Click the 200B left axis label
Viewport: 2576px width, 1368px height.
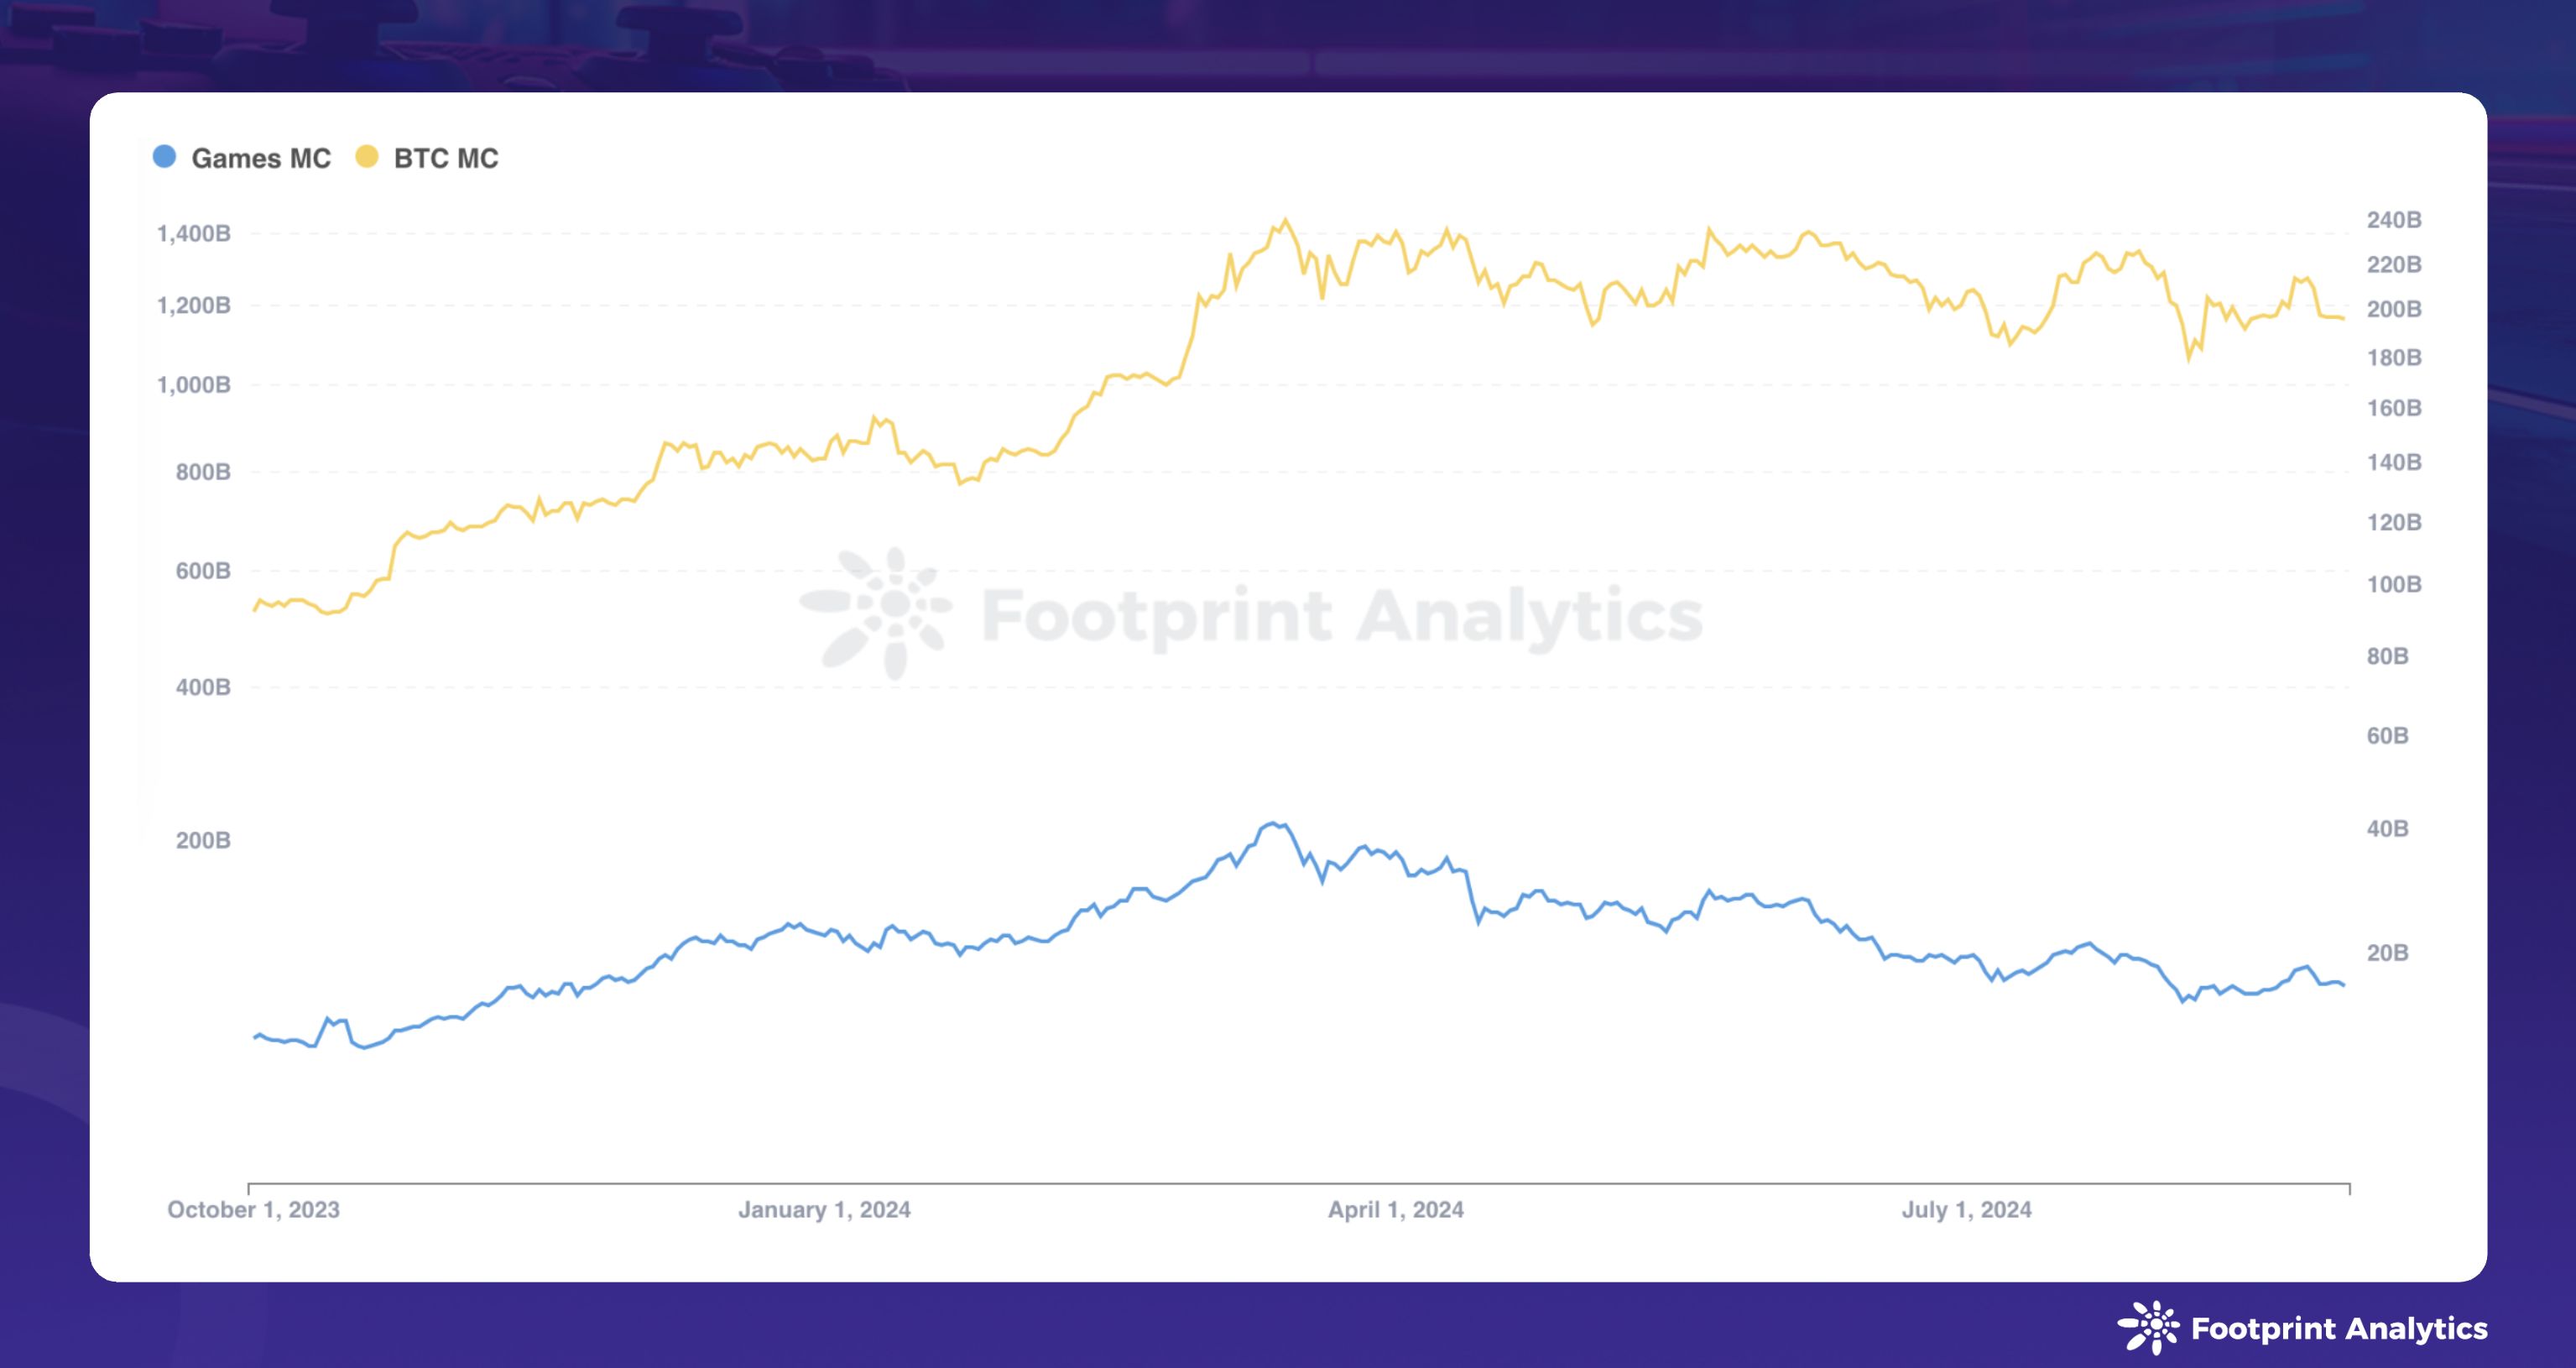click(203, 840)
